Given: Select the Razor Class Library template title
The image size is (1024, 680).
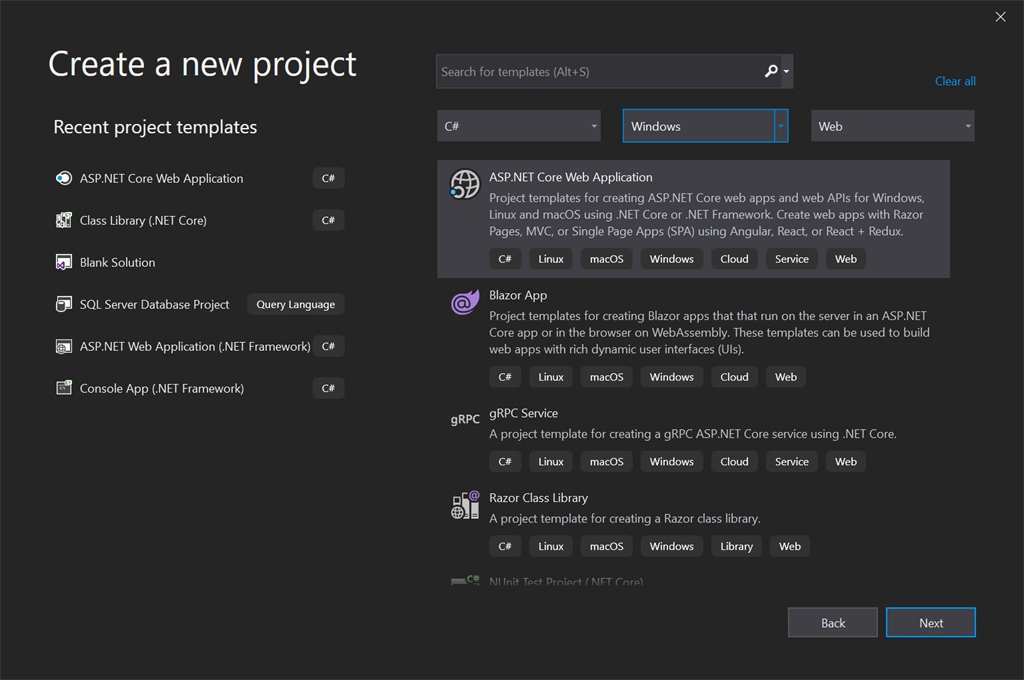Looking at the screenshot, I should [538, 498].
